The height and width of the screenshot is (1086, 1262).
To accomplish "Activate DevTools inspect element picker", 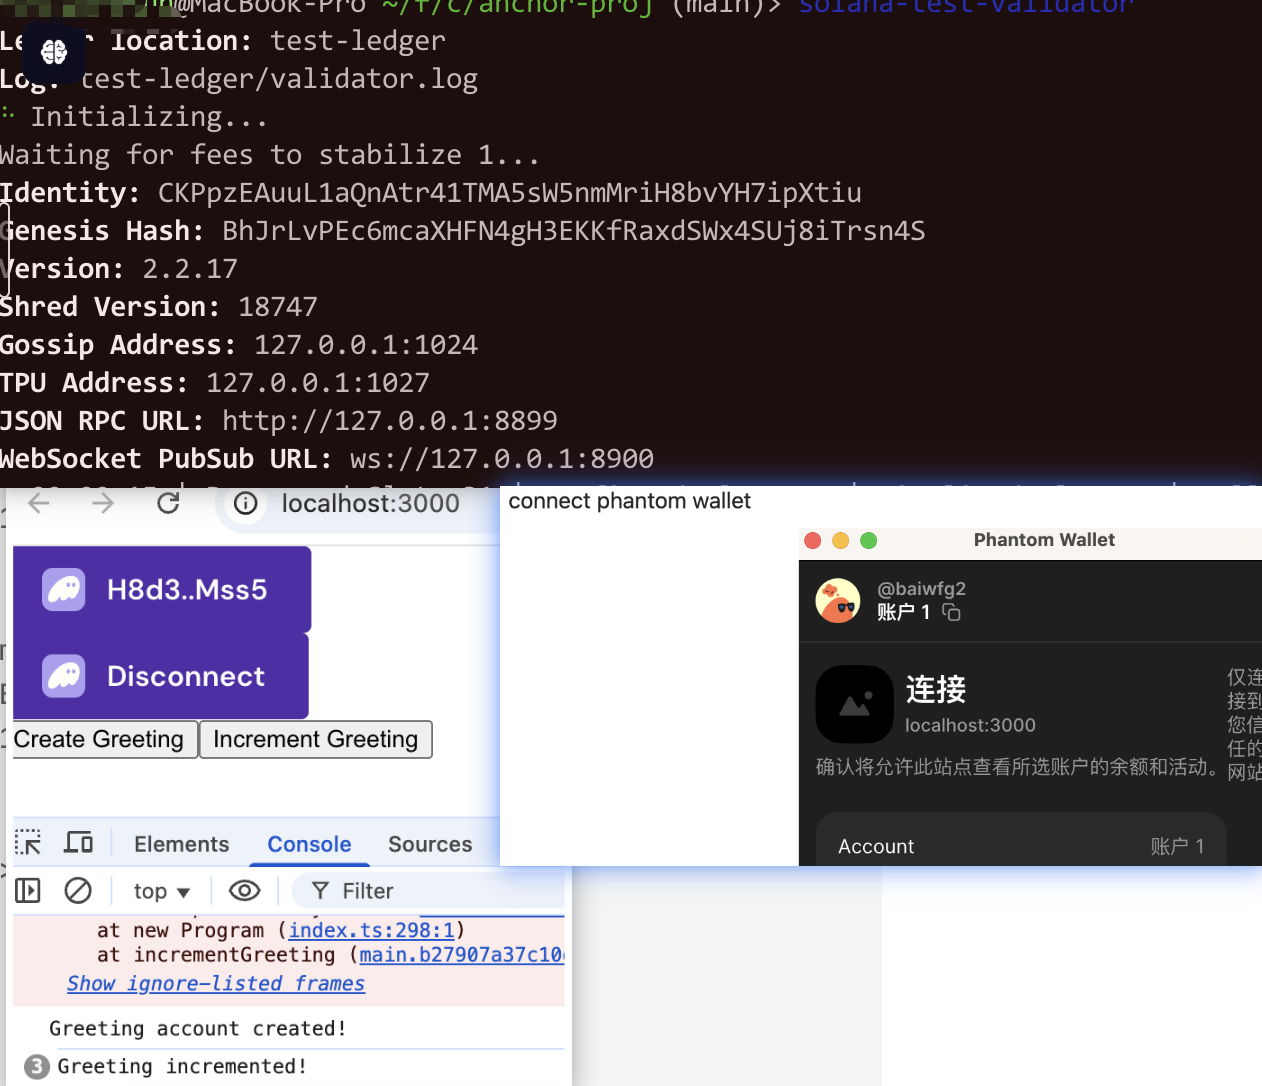I will 28,843.
